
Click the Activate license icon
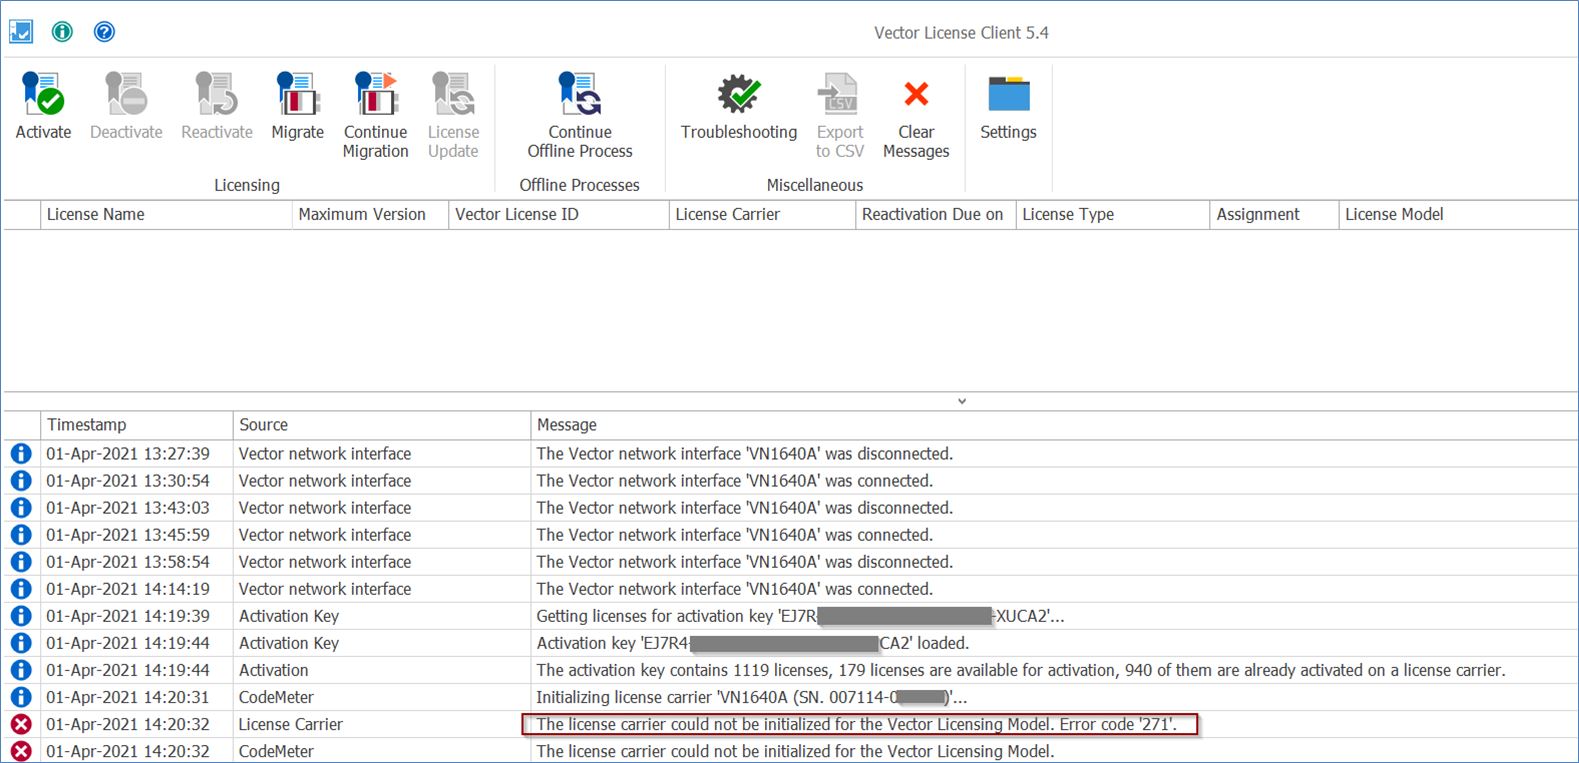pyautogui.click(x=43, y=95)
